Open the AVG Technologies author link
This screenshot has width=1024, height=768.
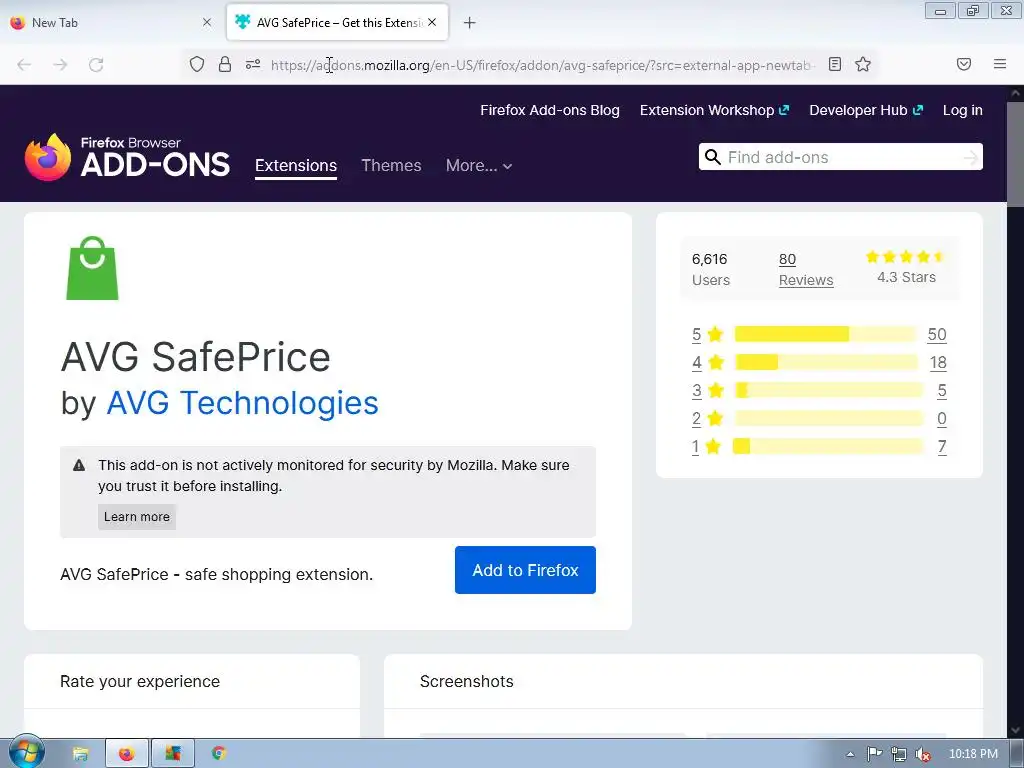coord(242,402)
